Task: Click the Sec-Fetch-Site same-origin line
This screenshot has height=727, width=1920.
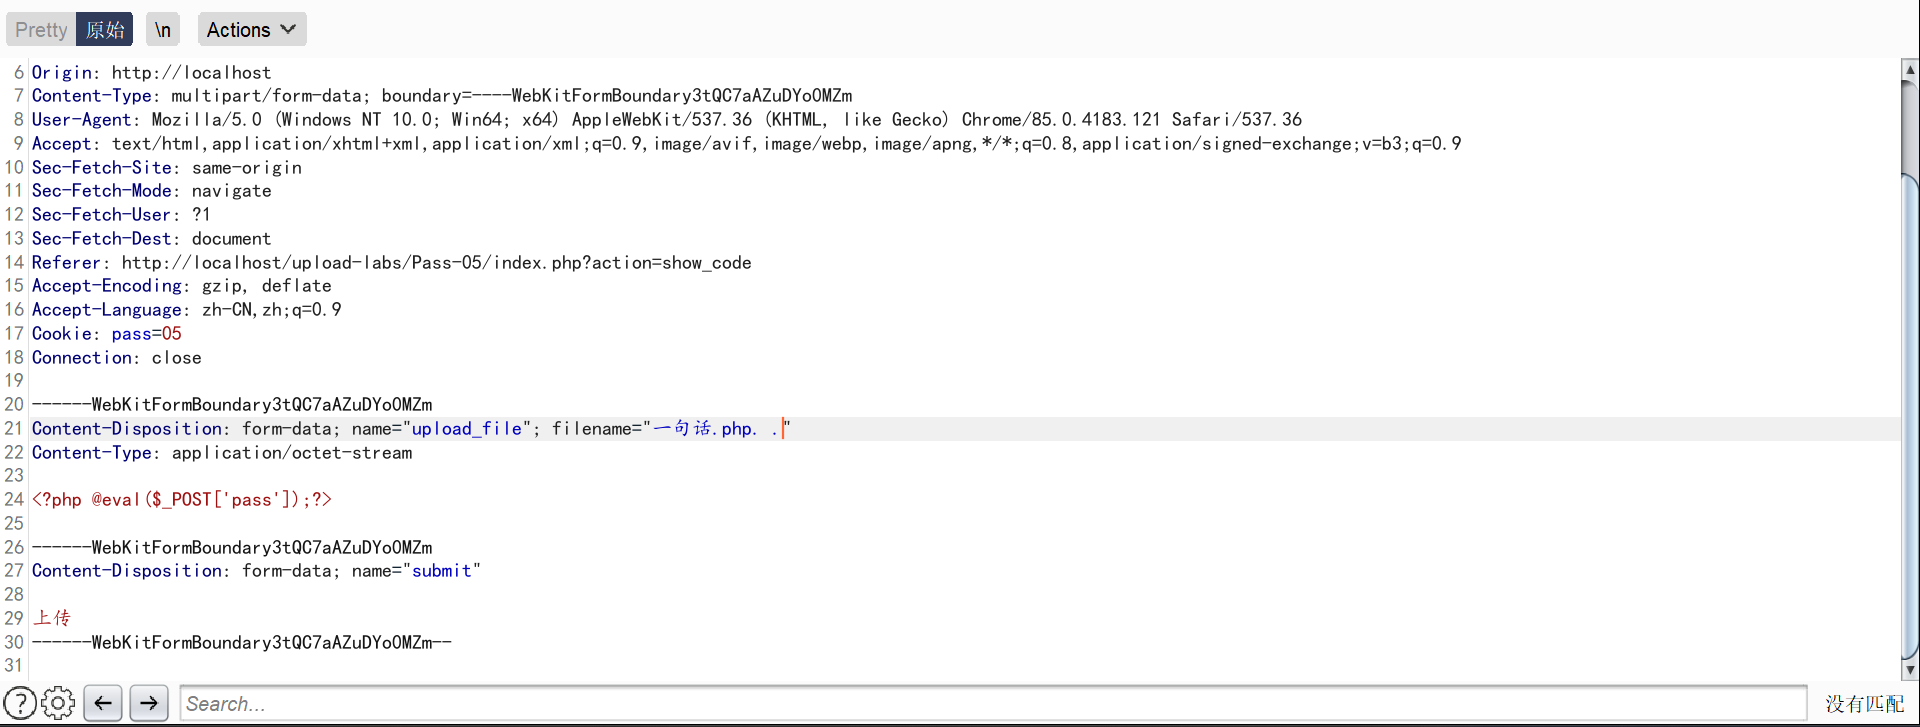Action: pos(167,168)
